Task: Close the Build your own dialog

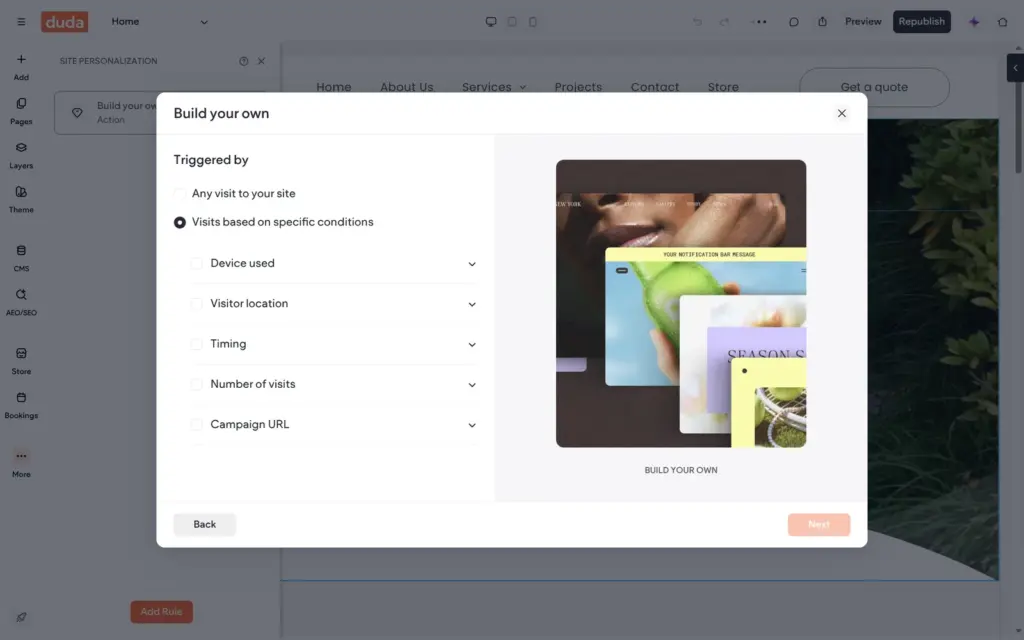Action: pos(842,113)
